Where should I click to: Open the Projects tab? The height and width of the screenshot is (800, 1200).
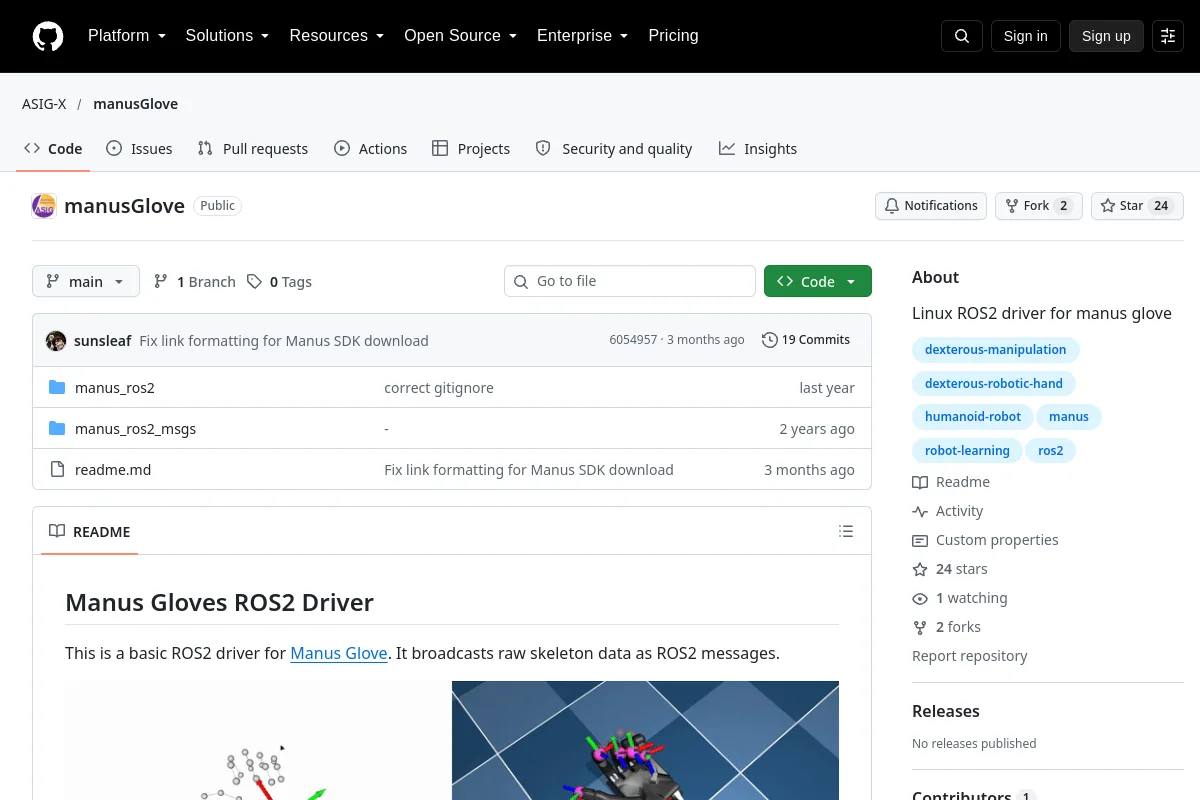coord(471,149)
